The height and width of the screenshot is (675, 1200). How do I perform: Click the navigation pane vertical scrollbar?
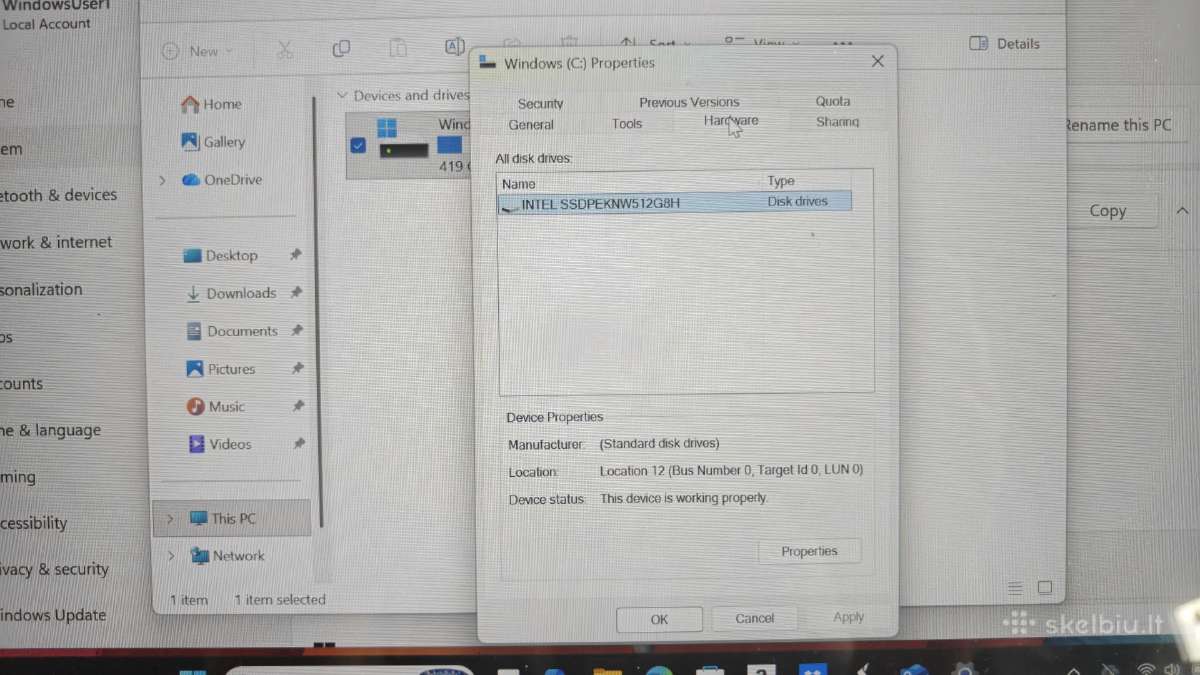318,310
